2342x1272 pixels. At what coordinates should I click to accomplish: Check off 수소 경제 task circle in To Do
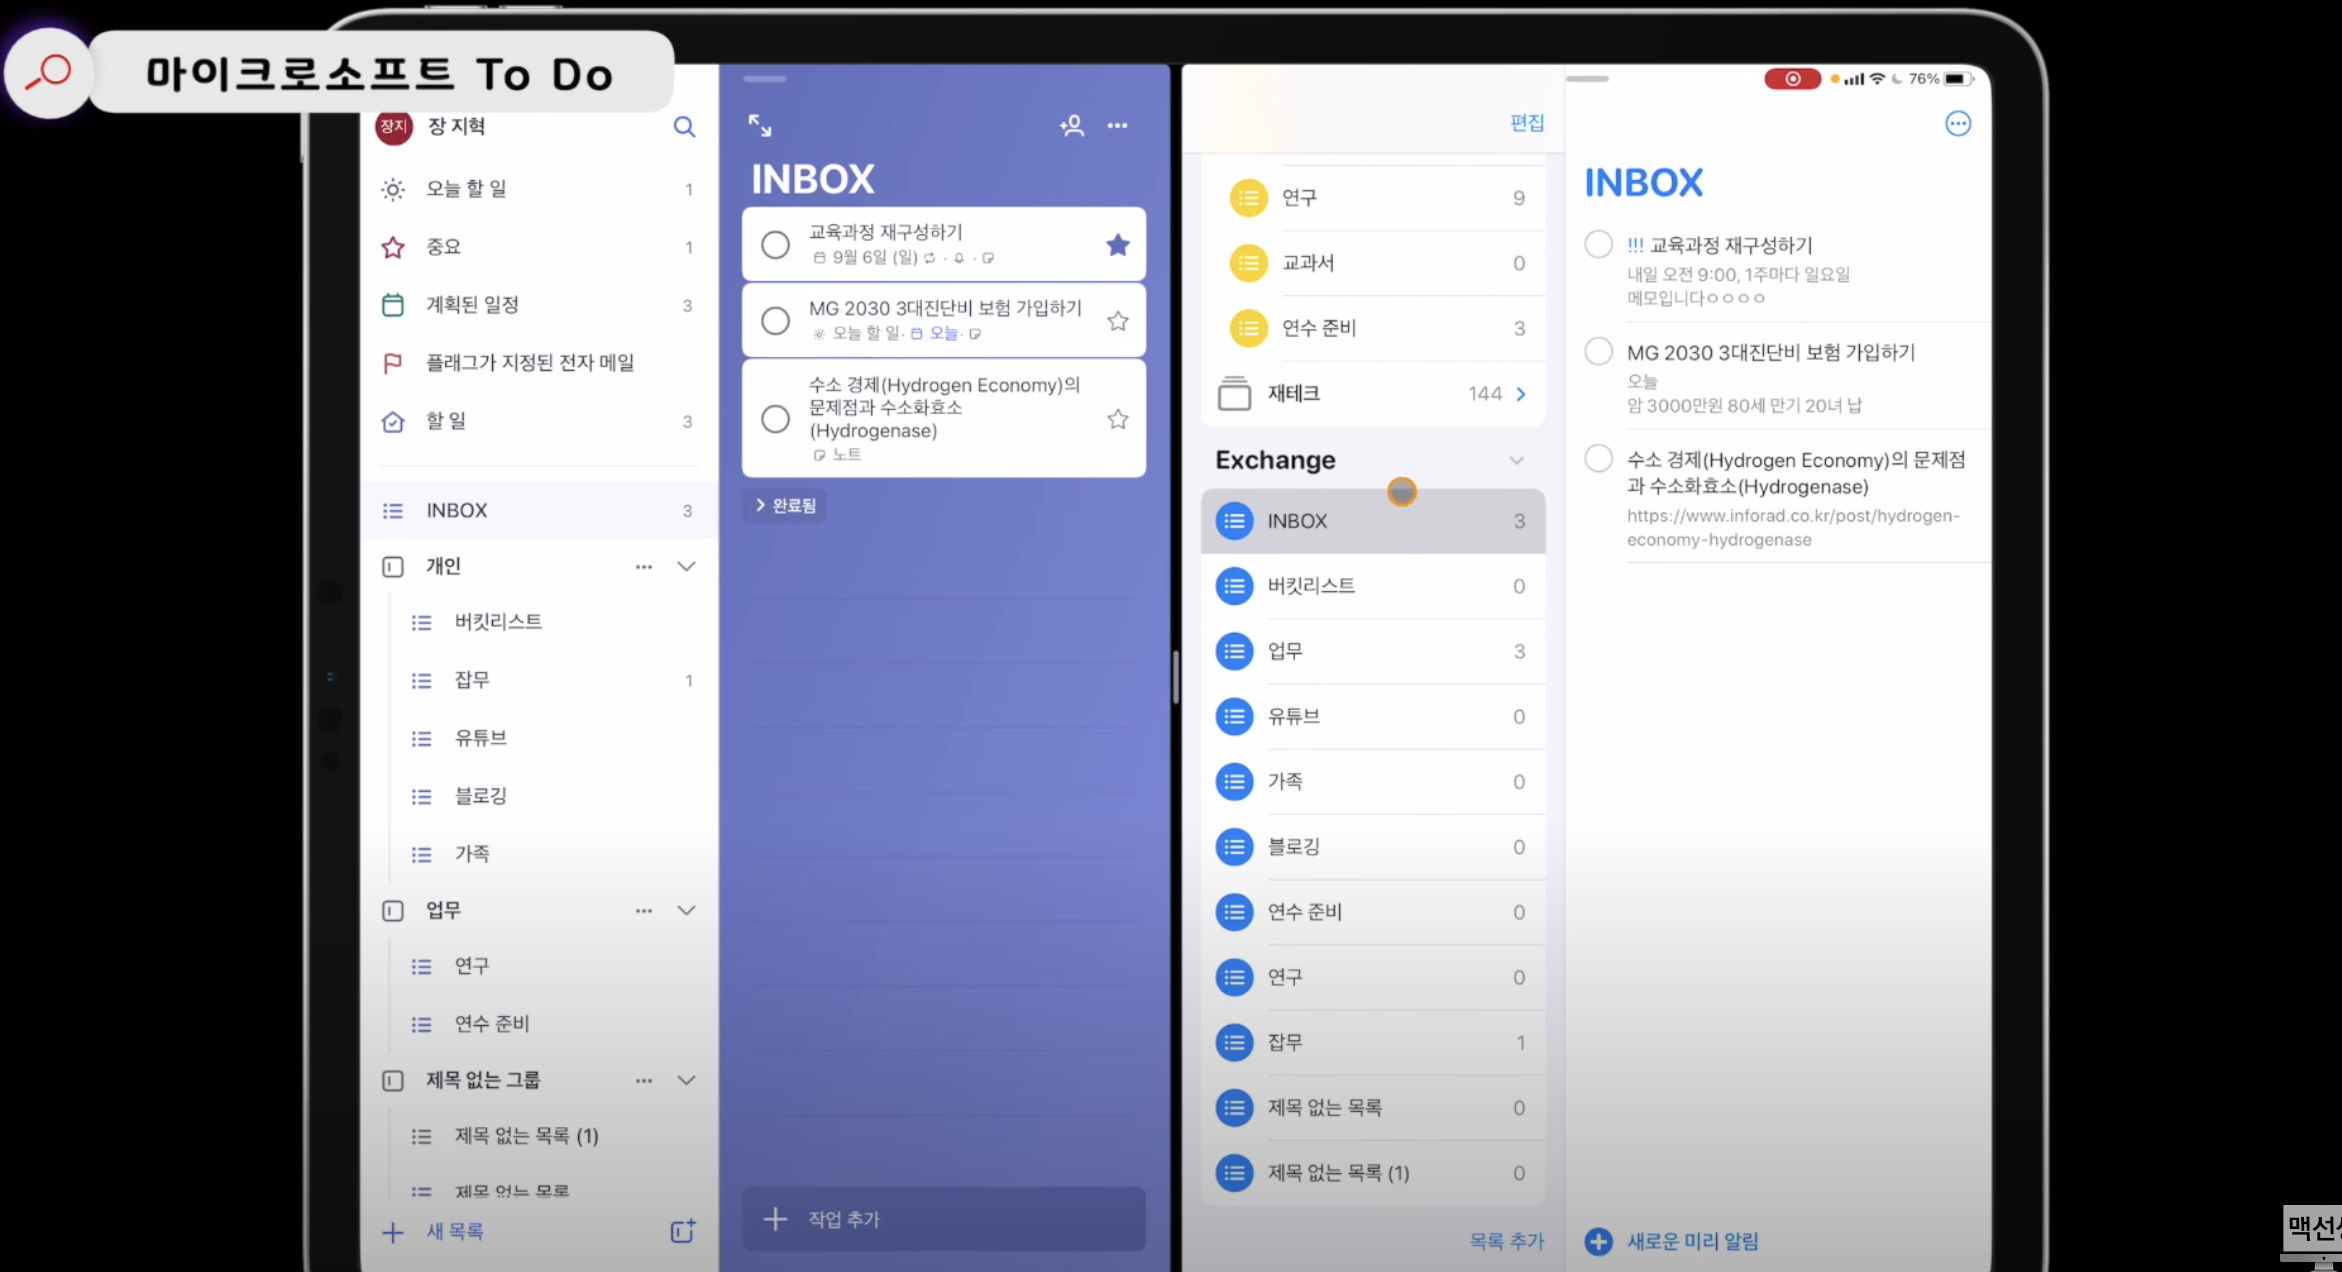click(x=775, y=418)
